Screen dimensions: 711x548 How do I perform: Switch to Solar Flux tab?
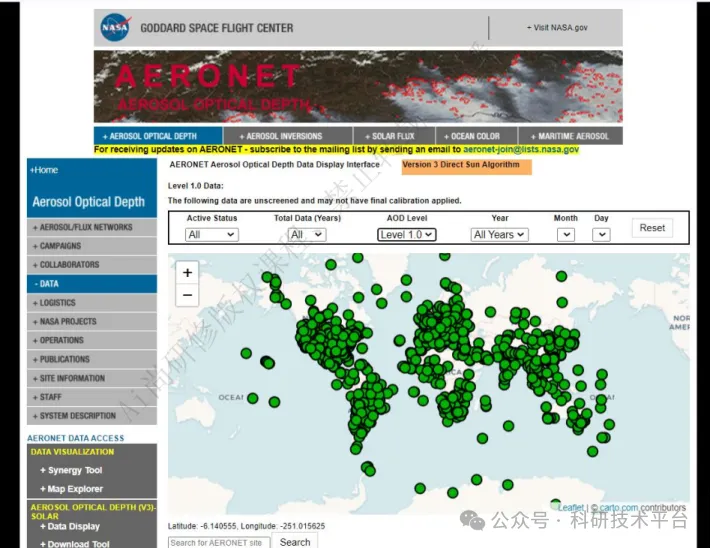(394, 136)
